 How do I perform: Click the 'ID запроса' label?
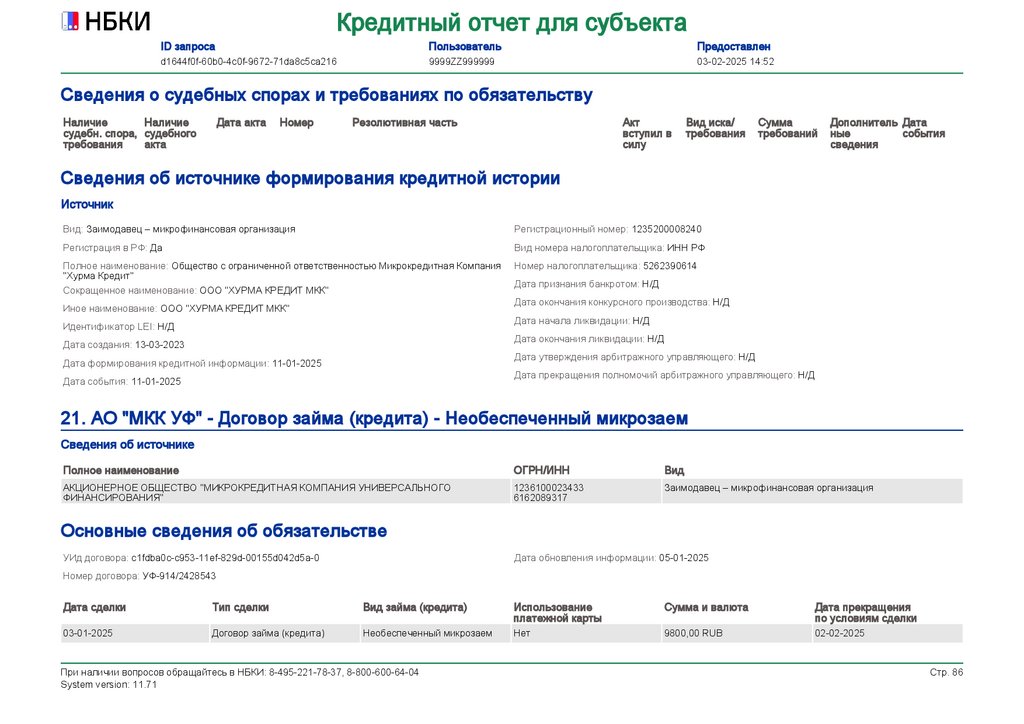[187, 46]
